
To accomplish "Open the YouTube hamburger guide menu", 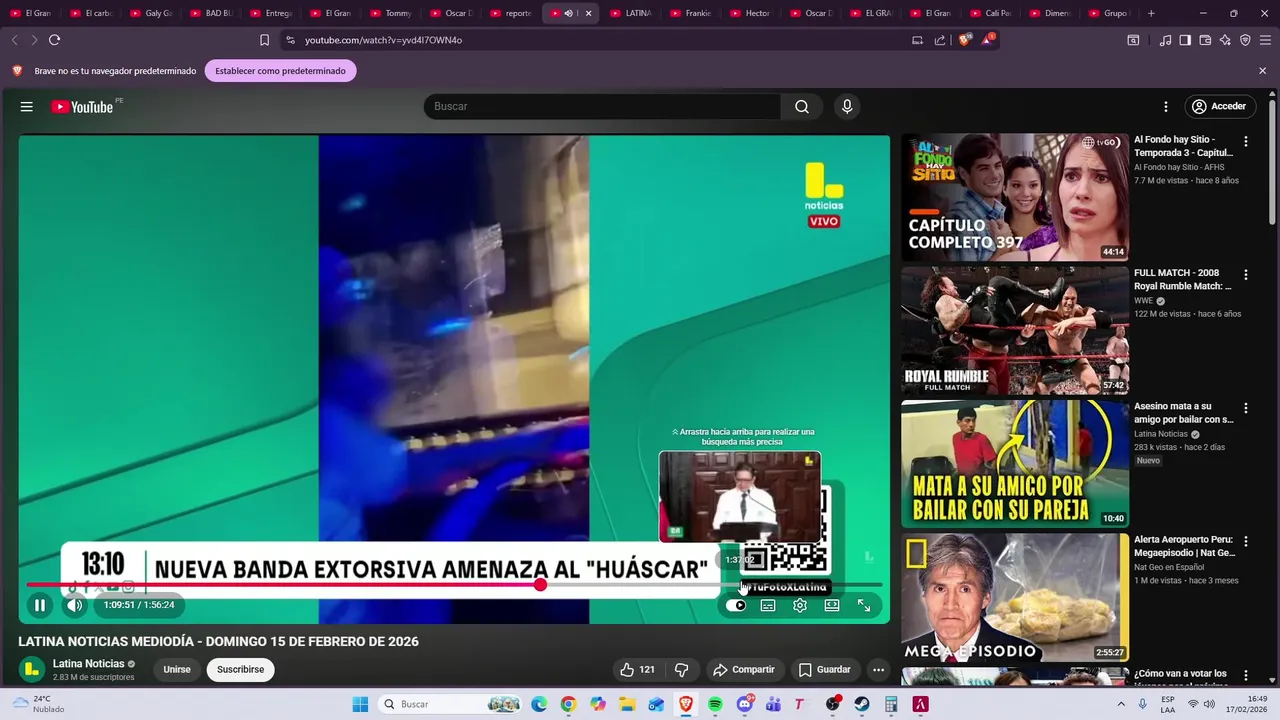I will [x=27, y=106].
